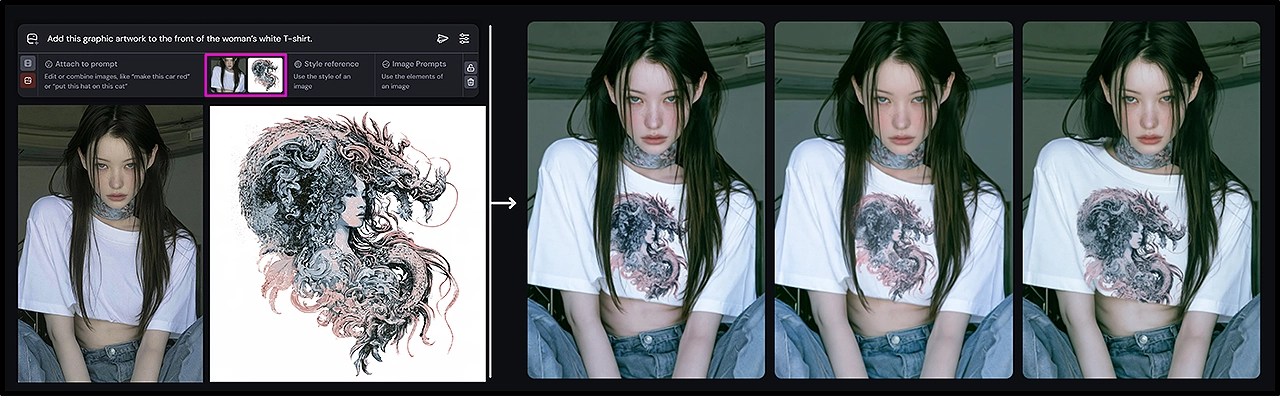
Task: Select the Image Prompts option
Action: (418, 75)
